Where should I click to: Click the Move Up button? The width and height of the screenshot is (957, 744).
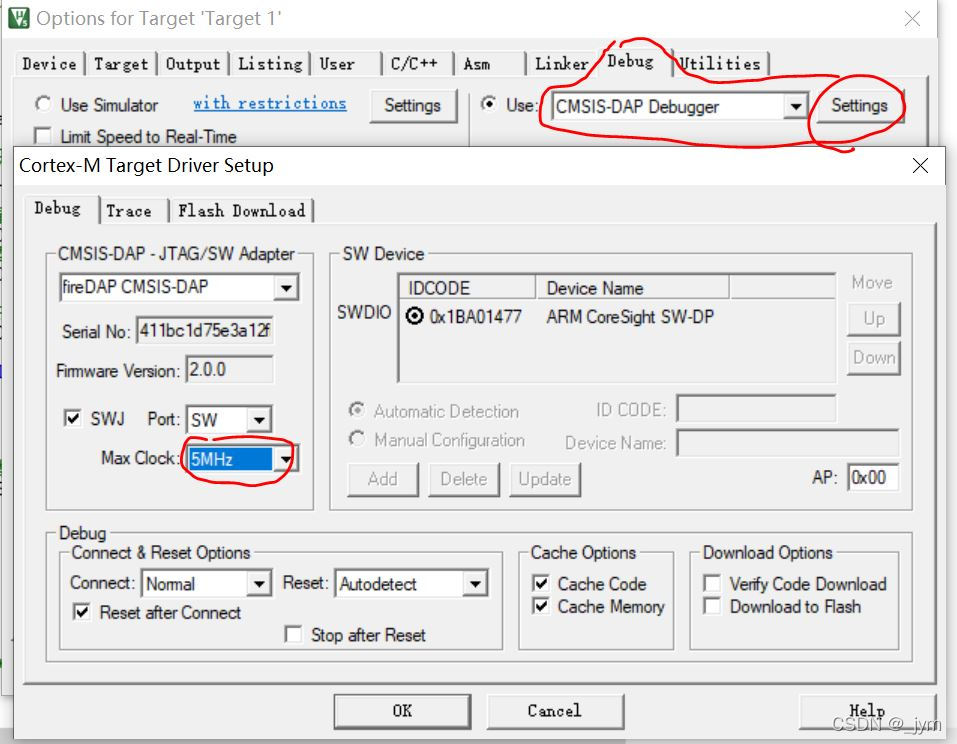pyautogui.click(x=873, y=319)
